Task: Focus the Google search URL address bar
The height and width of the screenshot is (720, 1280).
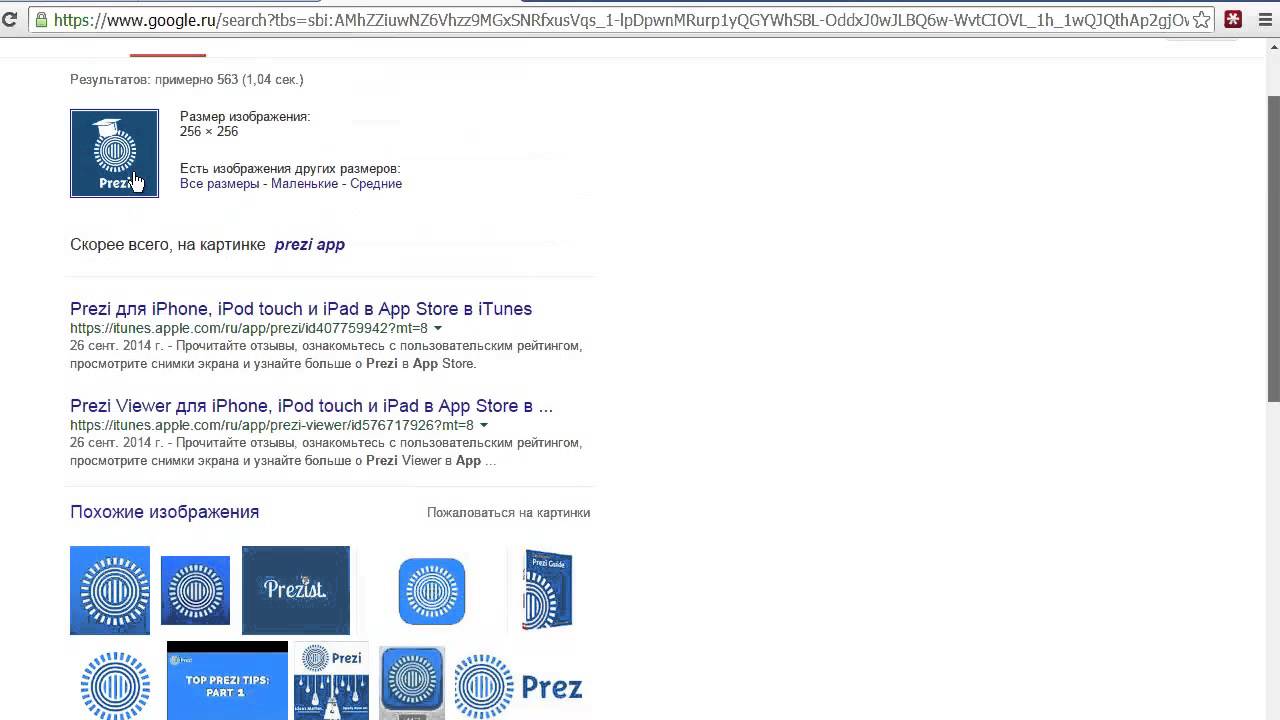Action: (620, 19)
